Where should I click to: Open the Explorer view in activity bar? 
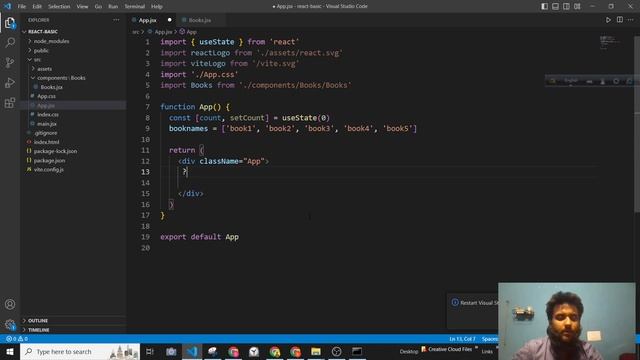pyautogui.click(x=10, y=23)
